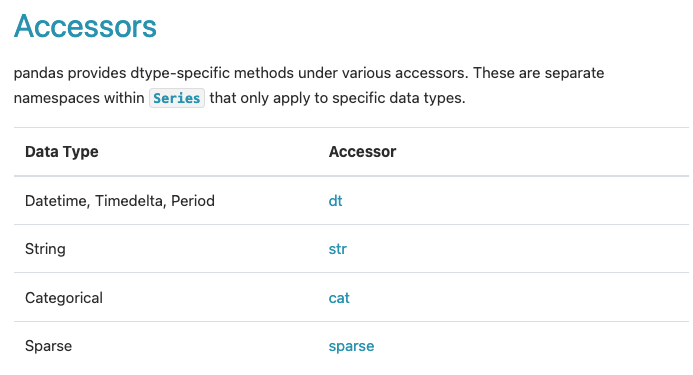This screenshot has width=693, height=375.
Task: Click 'These are separate' in the paragraph
Action: coord(538,73)
